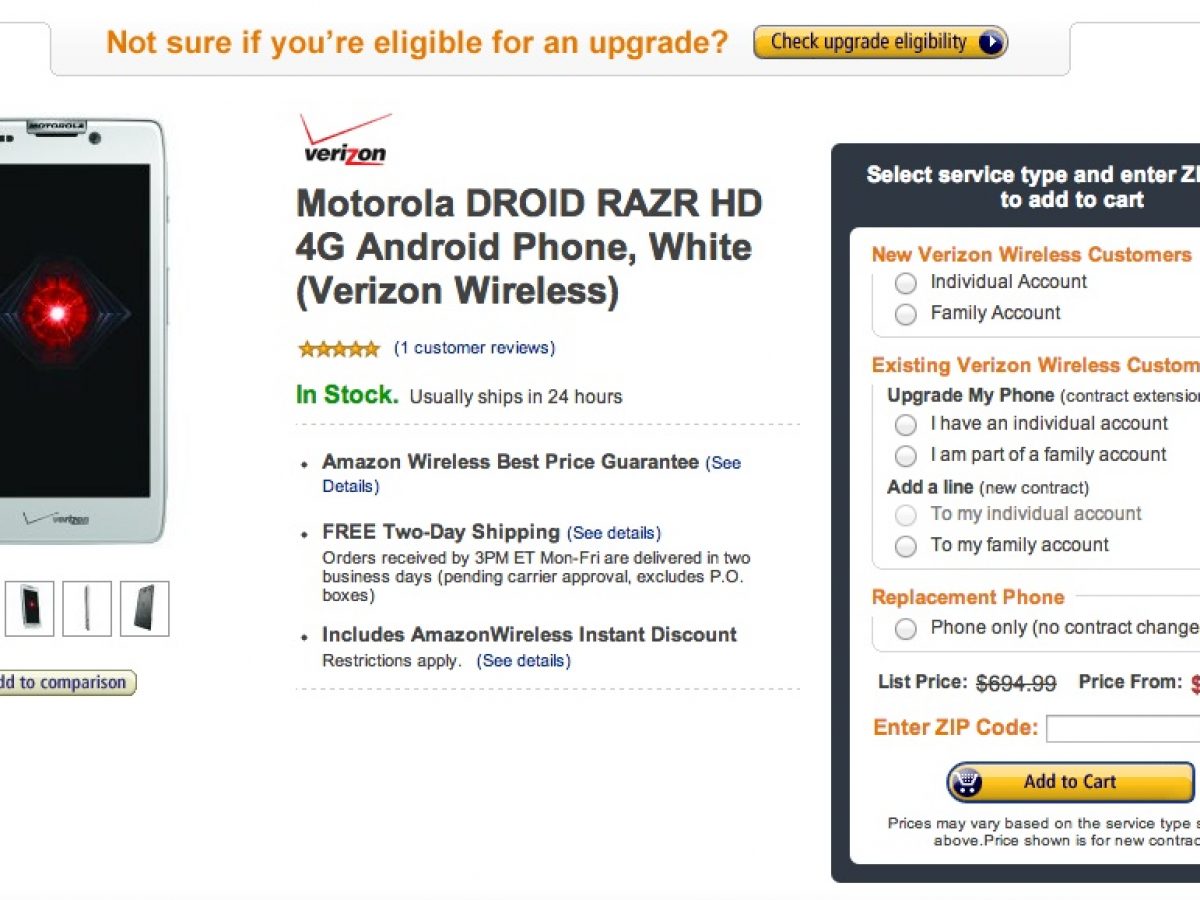
Task: Open the '1 customer reviews' link
Action: tap(474, 348)
